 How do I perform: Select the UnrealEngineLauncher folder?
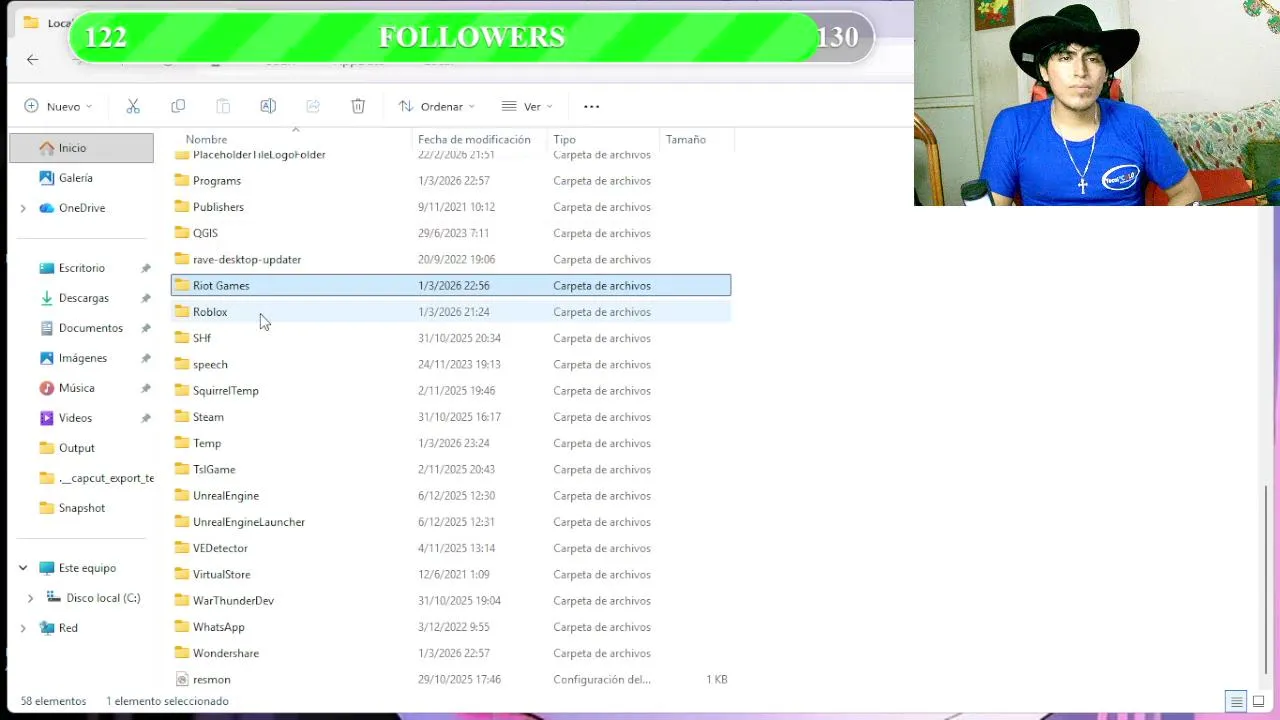451,522
